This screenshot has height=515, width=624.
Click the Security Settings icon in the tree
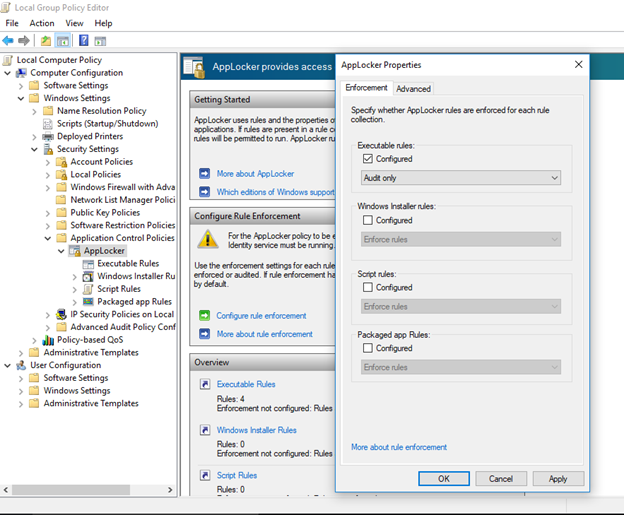[x=48, y=149]
